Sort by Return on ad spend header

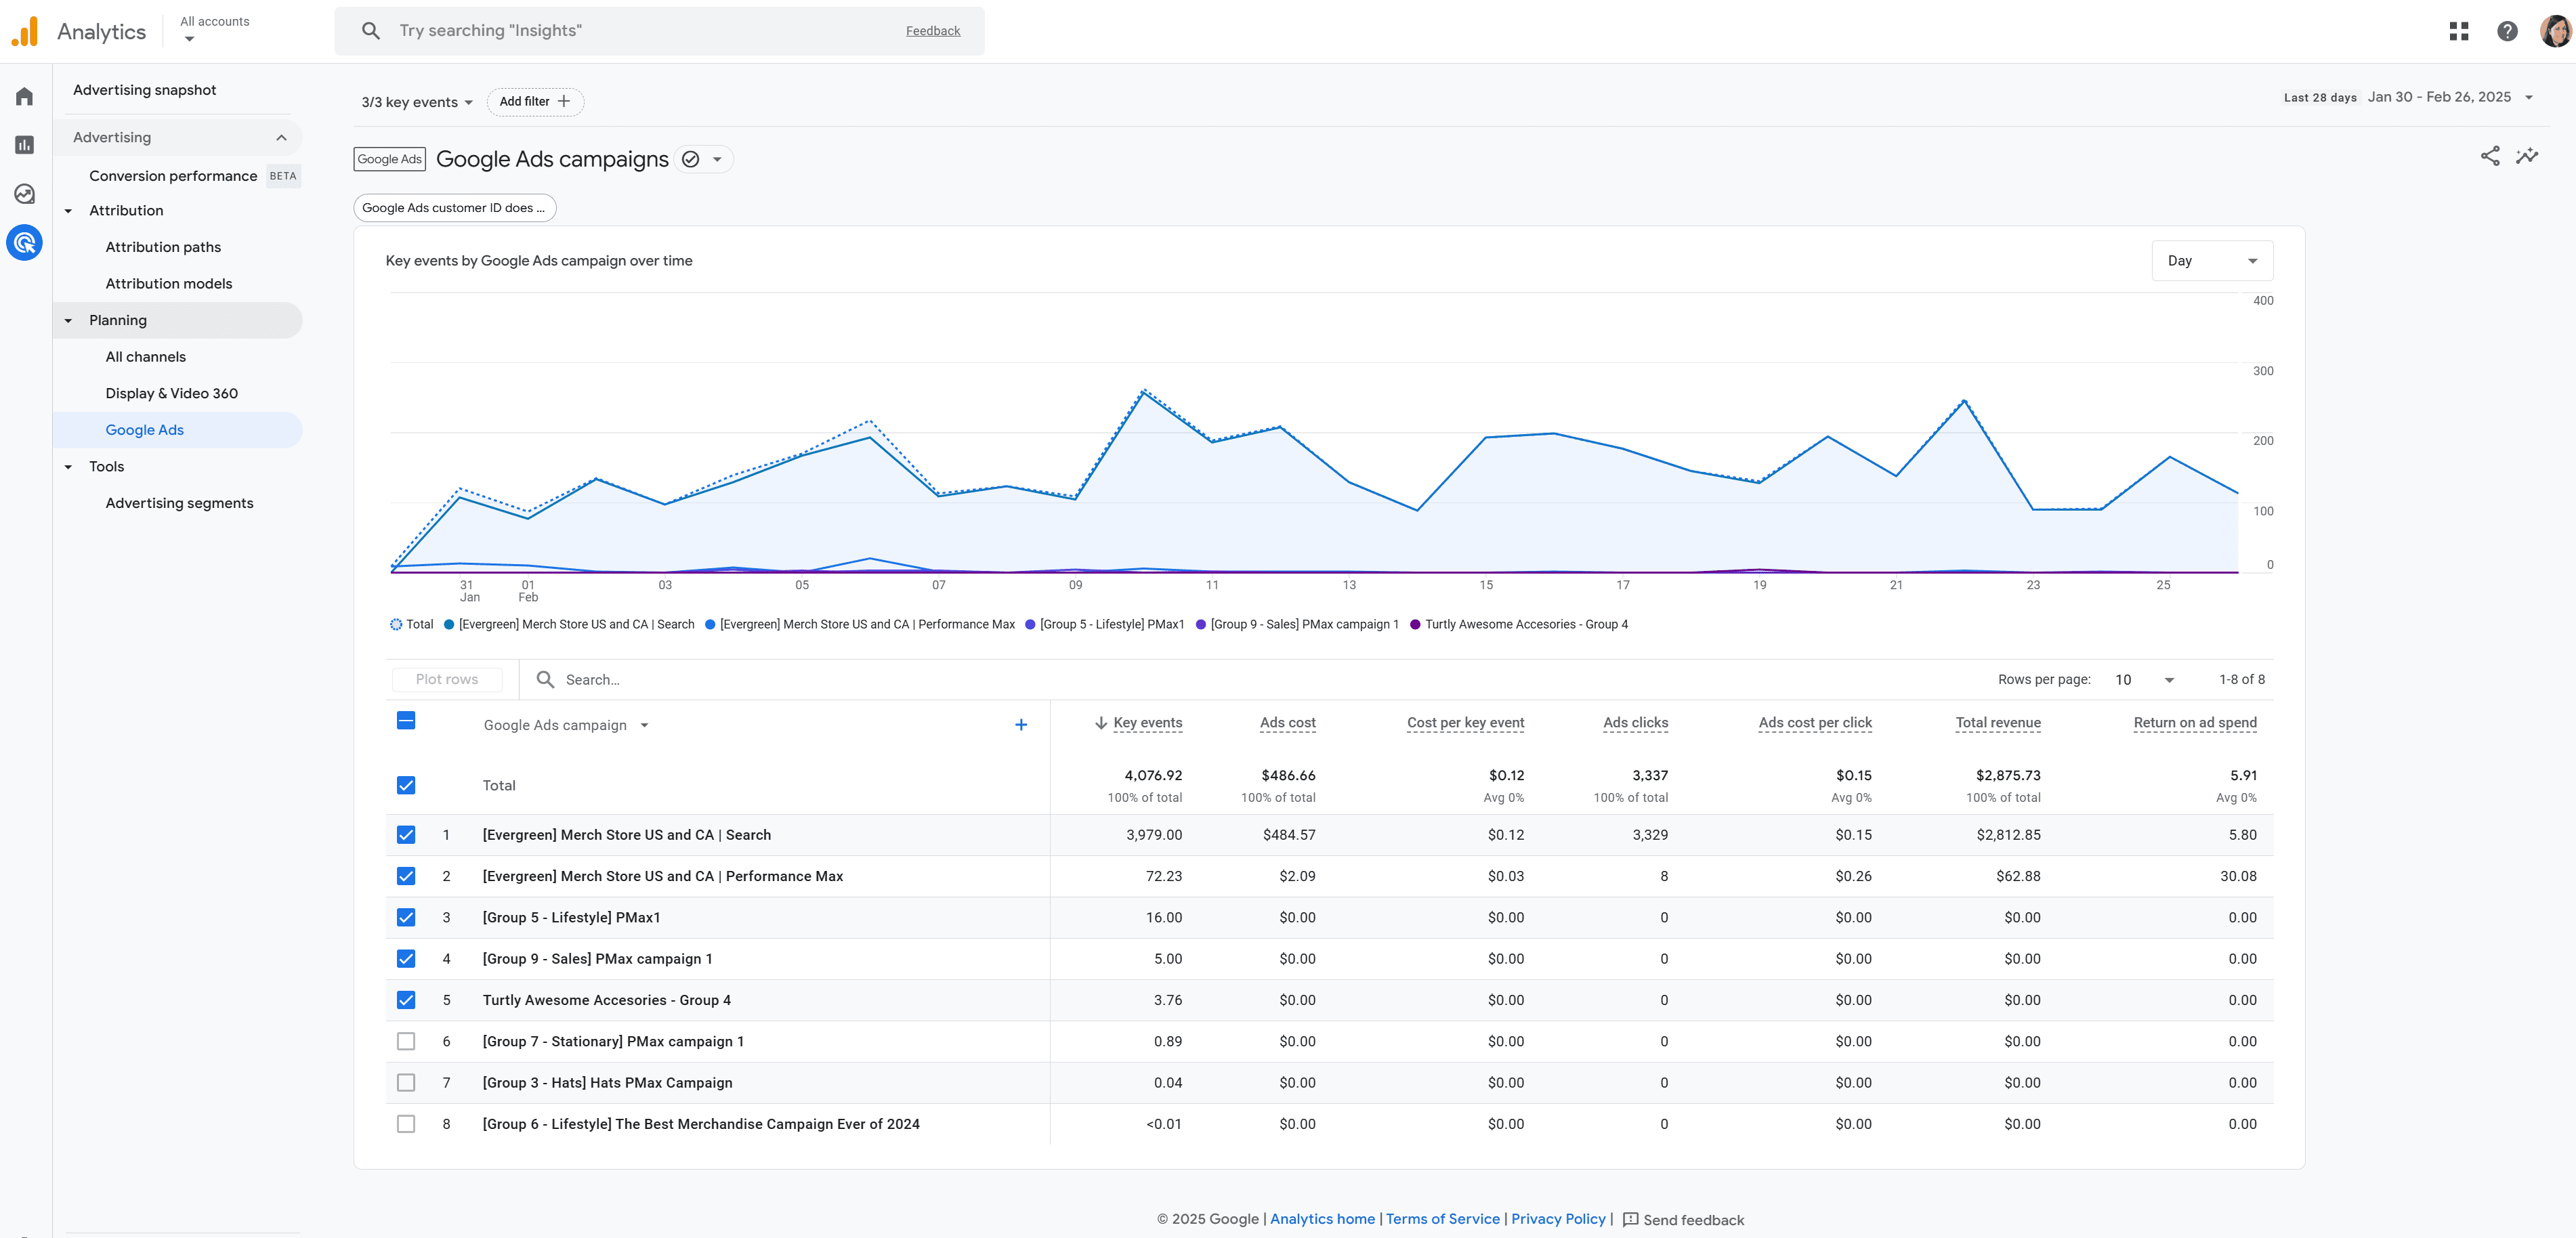(x=2195, y=723)
